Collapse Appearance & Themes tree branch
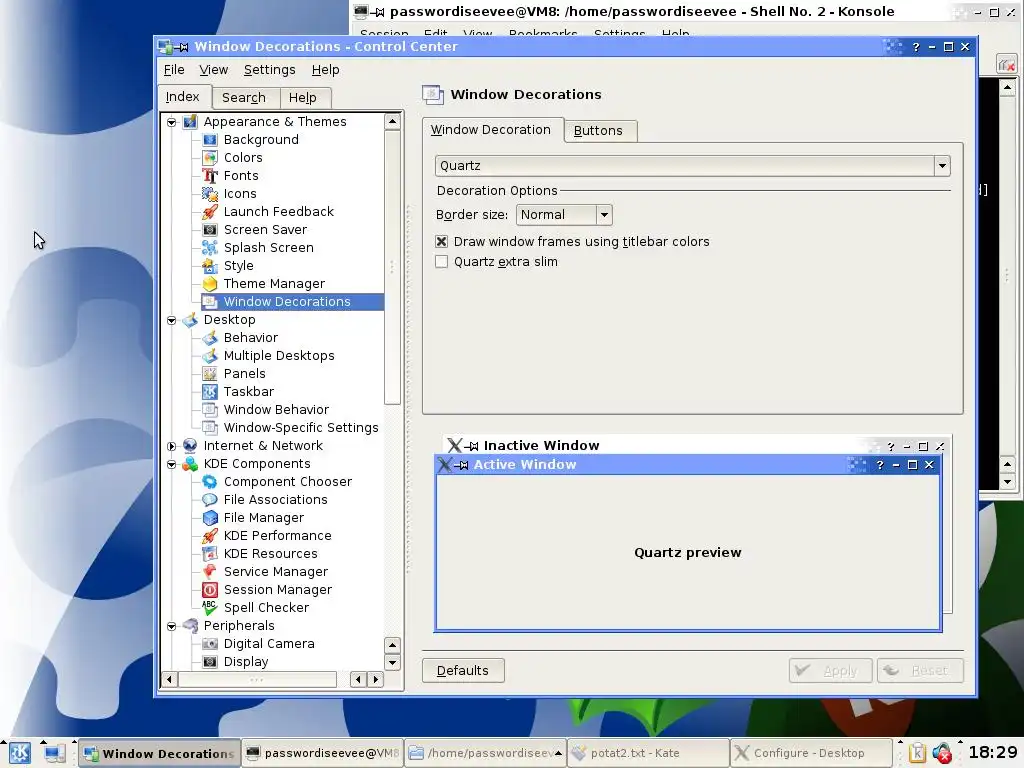Screen dimensions: 1024x768 [x=171, y=122]
